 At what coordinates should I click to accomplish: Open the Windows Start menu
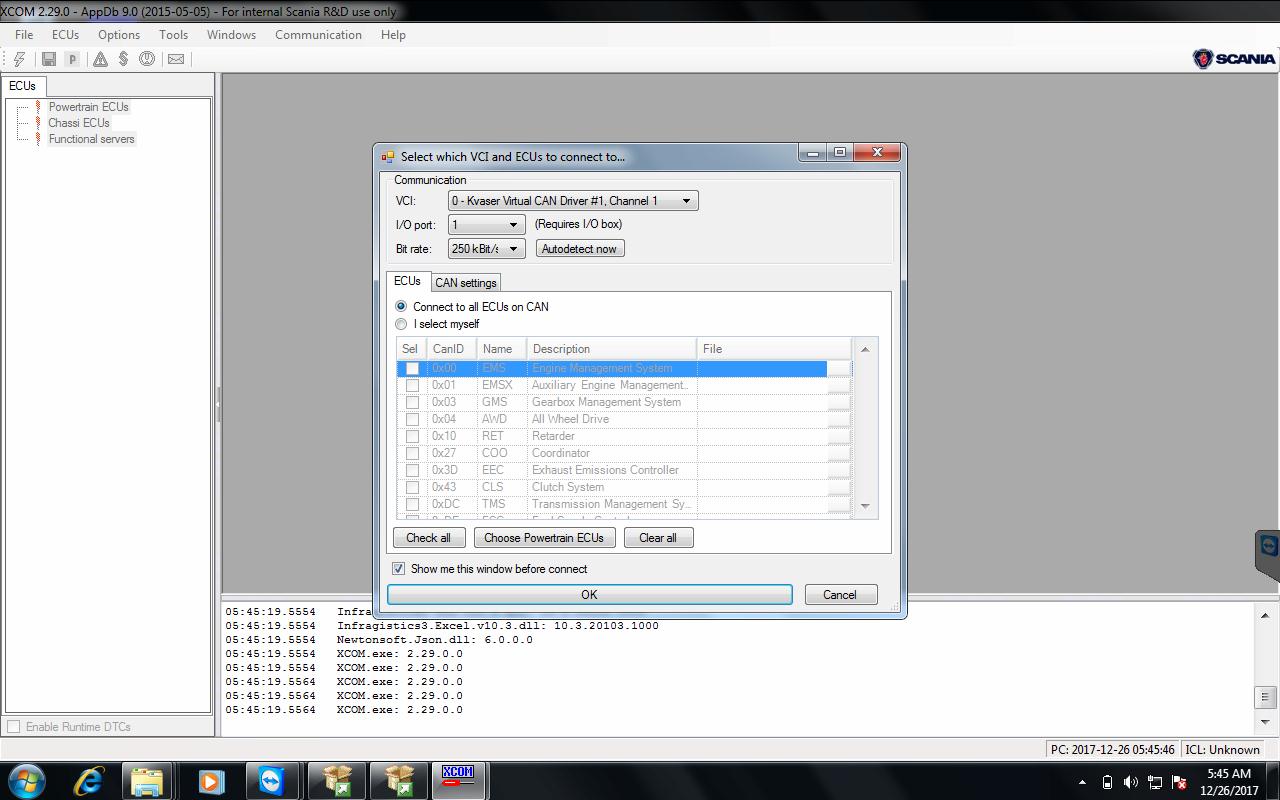pyautogui.click(x=27, y=780)
